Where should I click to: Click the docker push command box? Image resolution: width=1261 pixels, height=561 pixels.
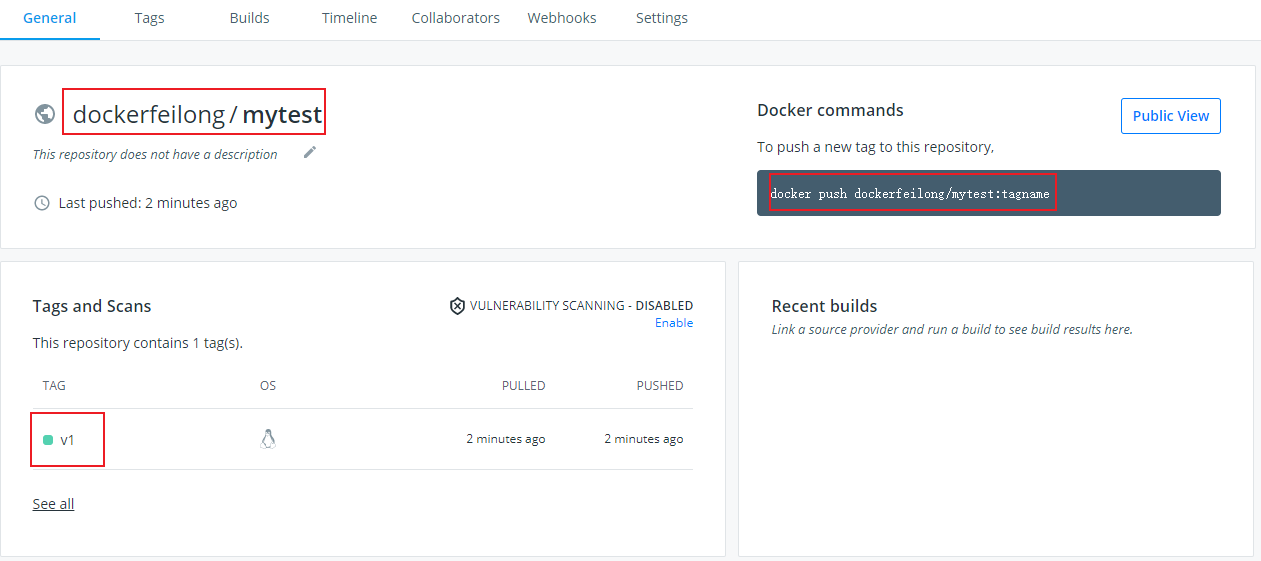coord(988,193)
